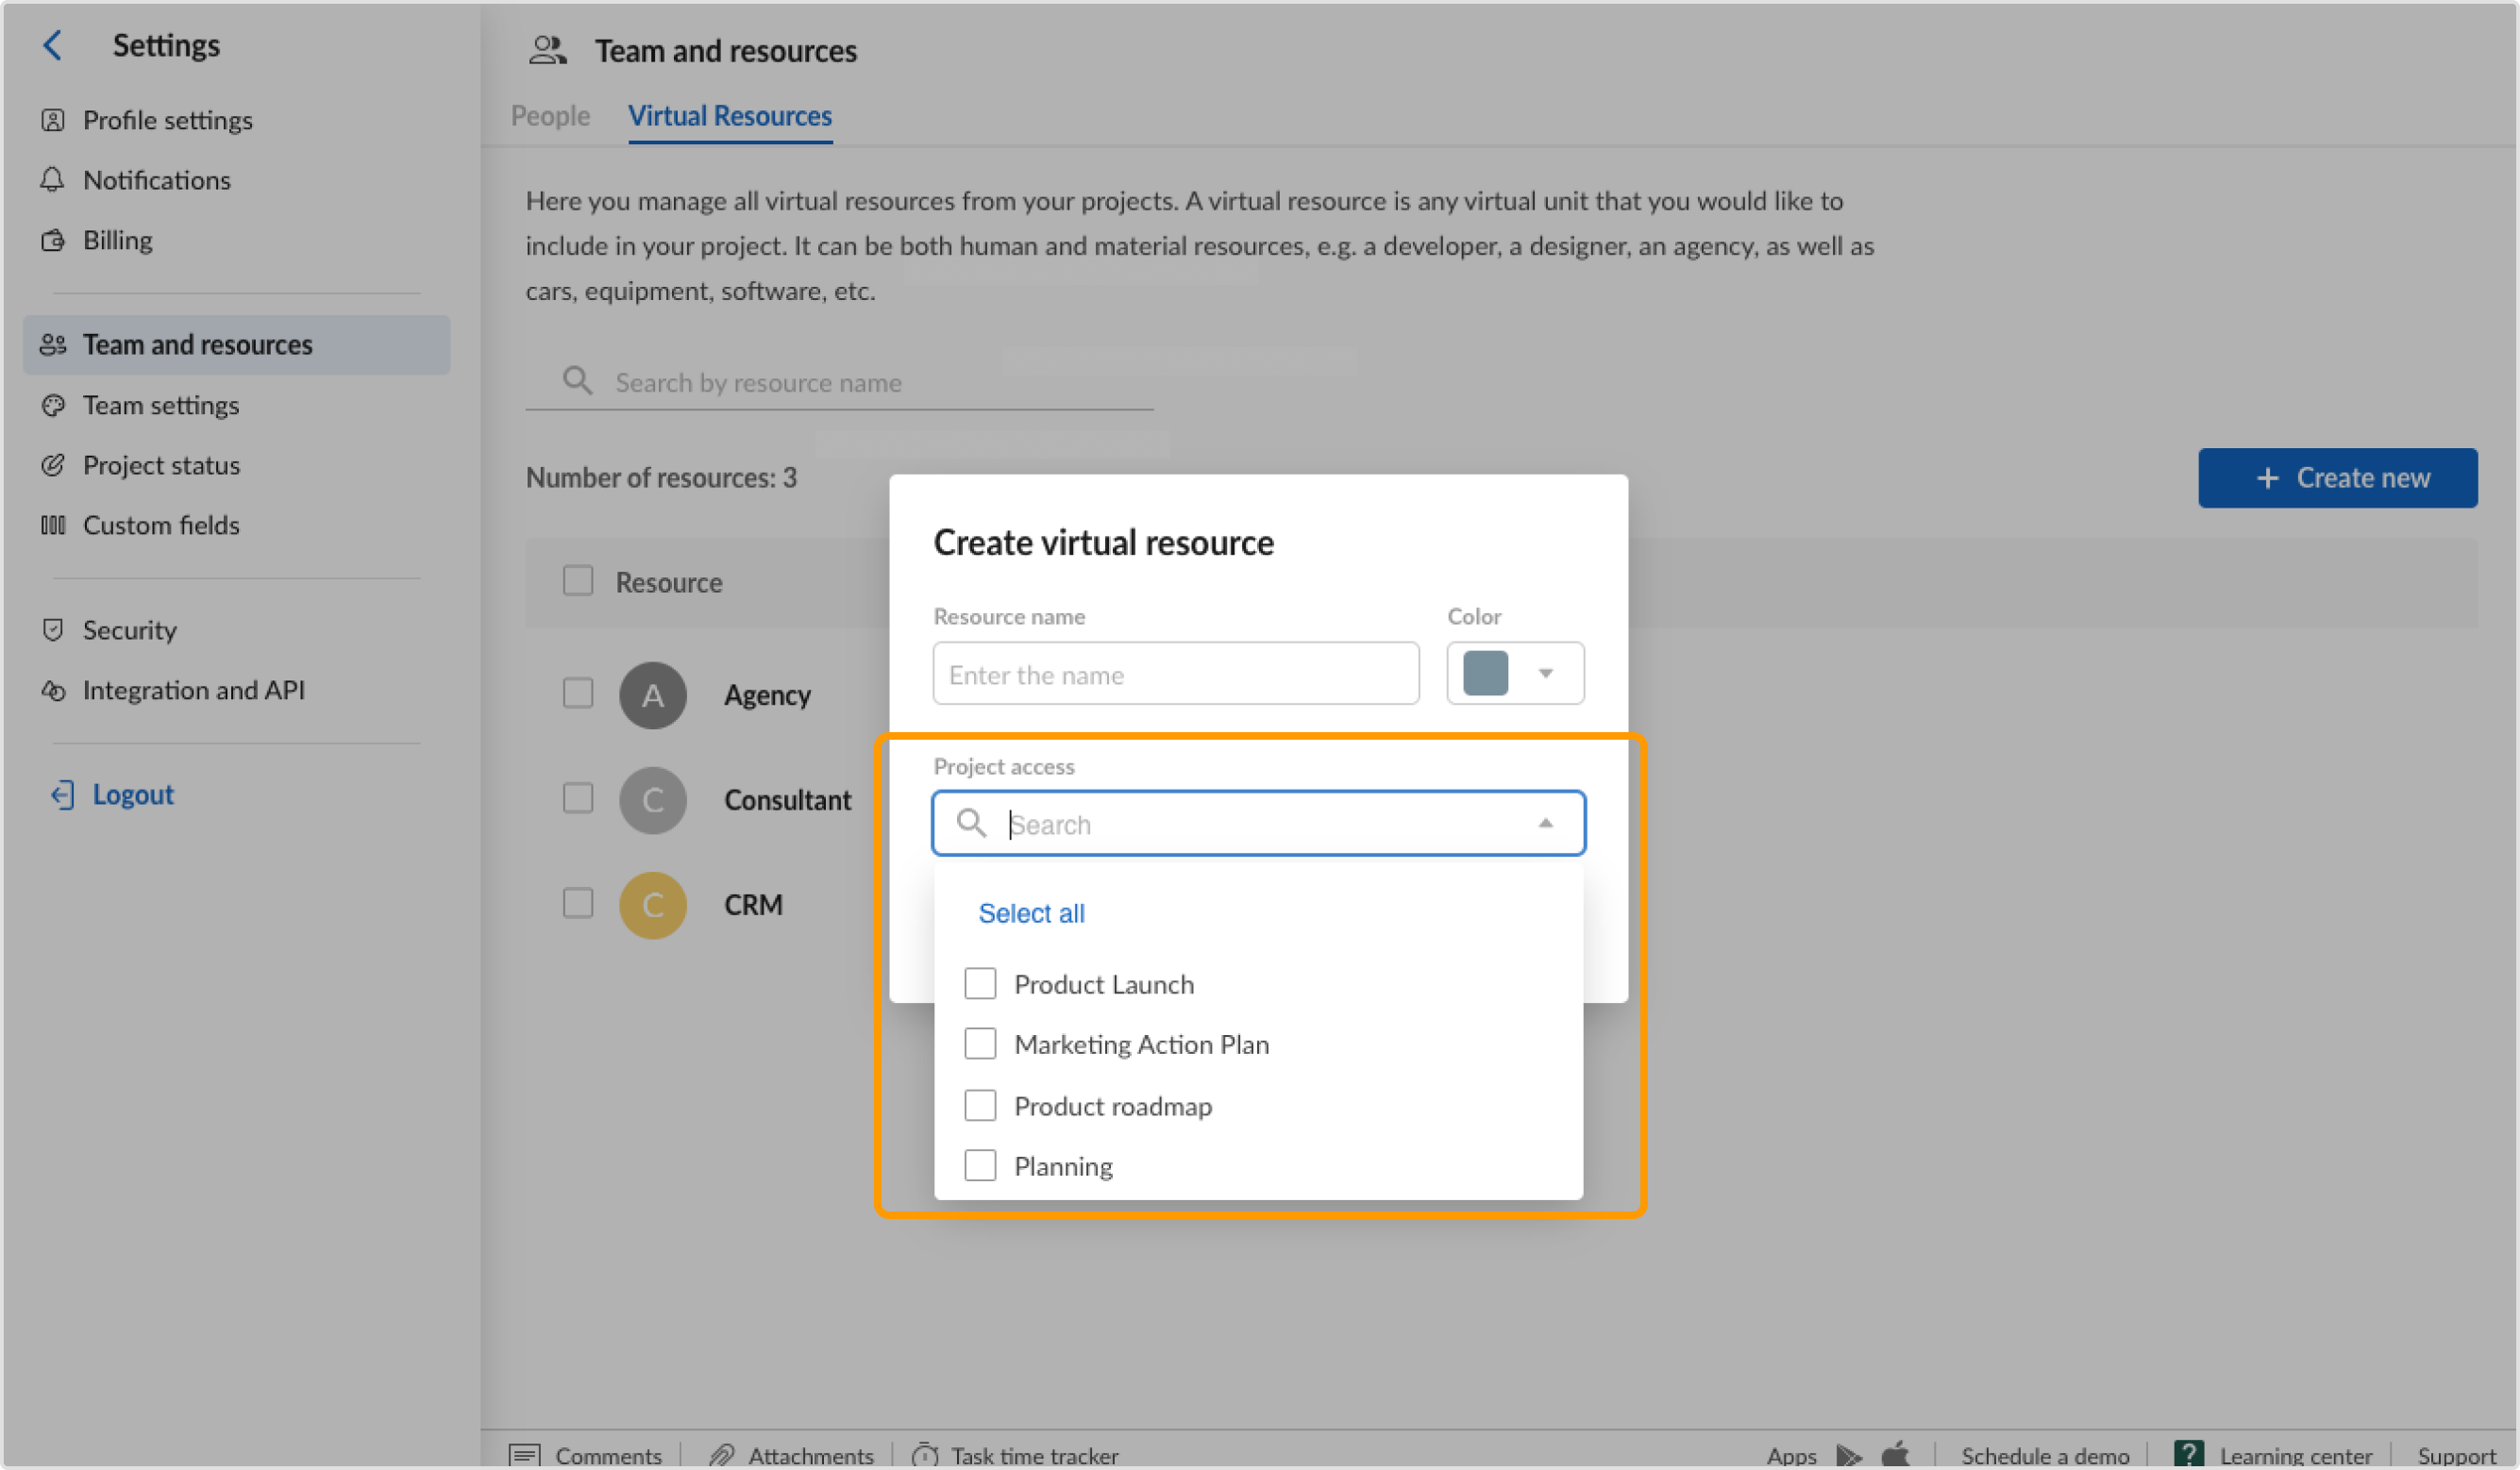
Task: Click the back arrow next to Settings
Action: coord(52,45)
